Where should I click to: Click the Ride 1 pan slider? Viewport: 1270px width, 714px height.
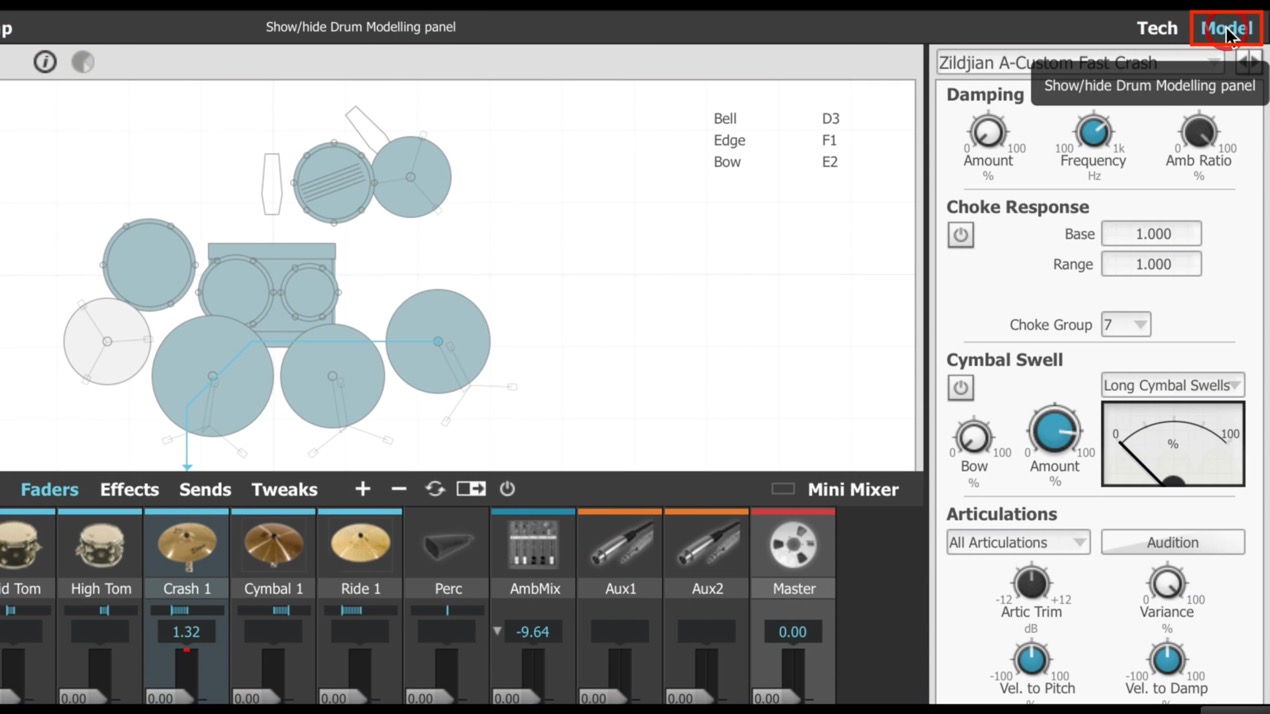[360, 610]
